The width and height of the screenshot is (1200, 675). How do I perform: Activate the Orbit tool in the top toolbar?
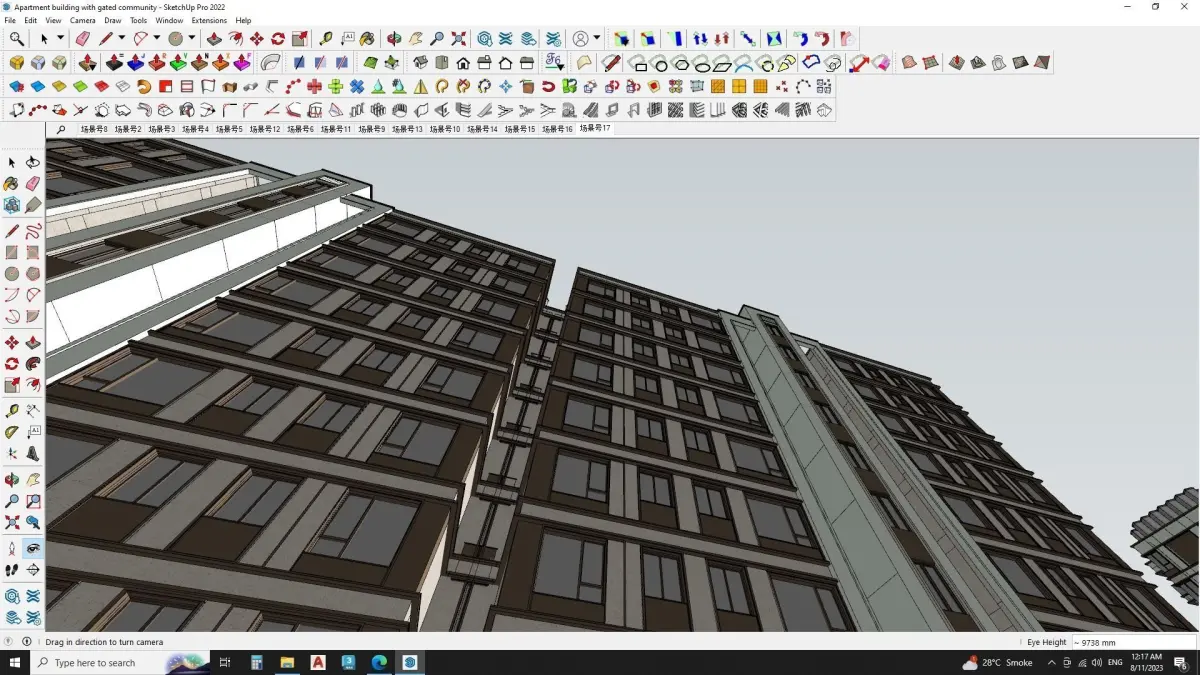click(394, 38)
